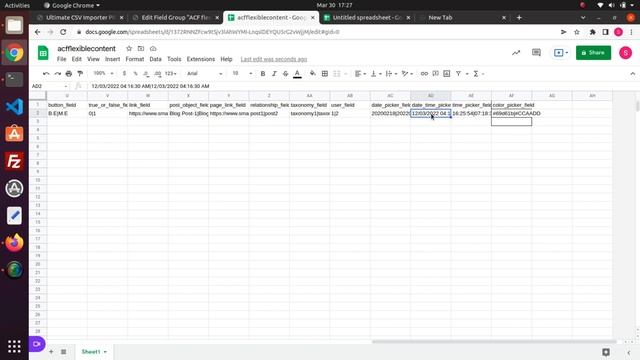Open the View menu

click(93, 59)
